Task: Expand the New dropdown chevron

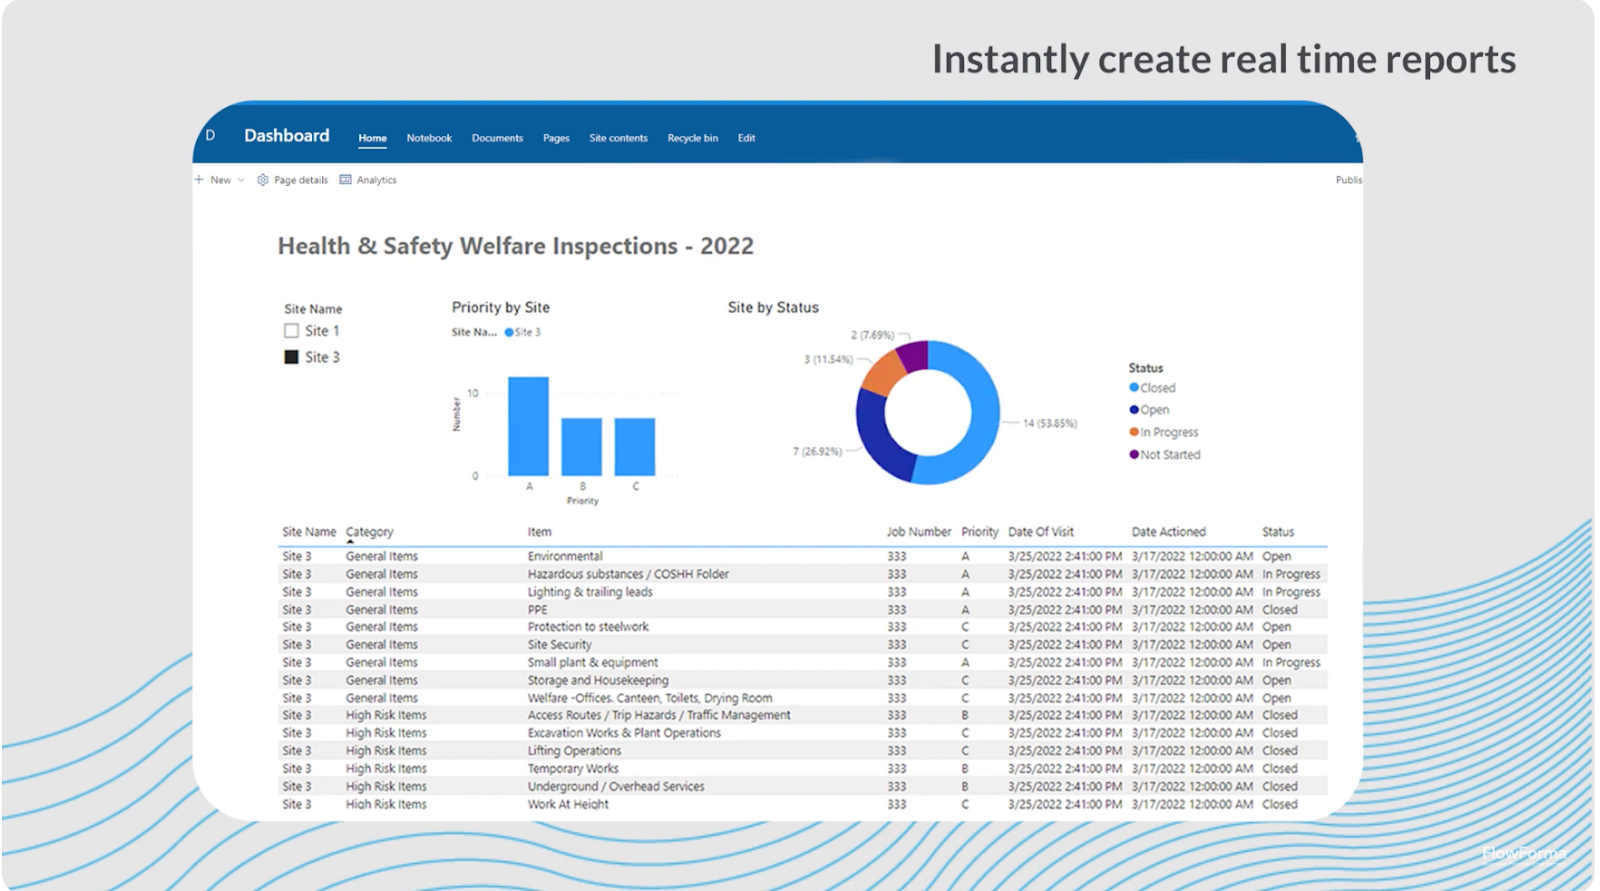Action: pos(241,180)
